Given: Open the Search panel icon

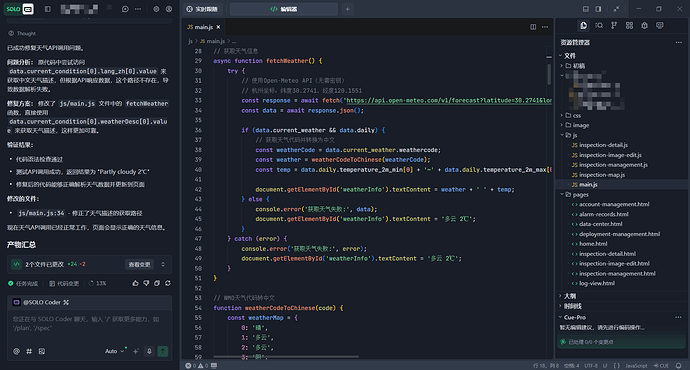Looking at the screenshot, I should pyautogui.click(x=599, y=26).
